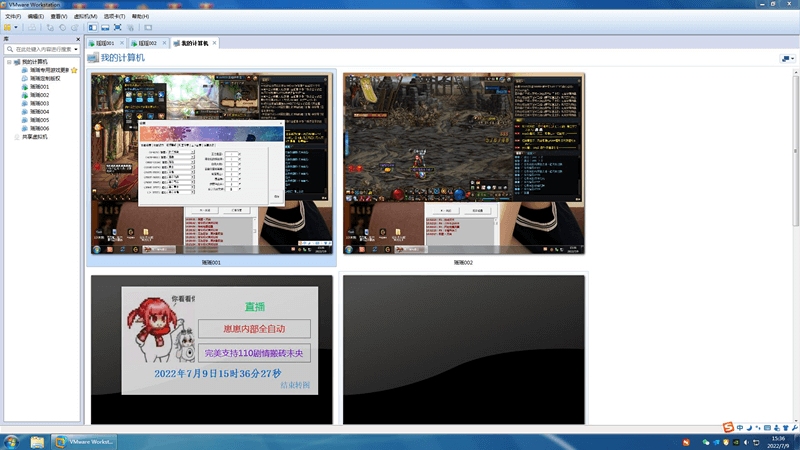Click the 002 label under the thumbnail

pyautogui.click(x=463, y=262)
